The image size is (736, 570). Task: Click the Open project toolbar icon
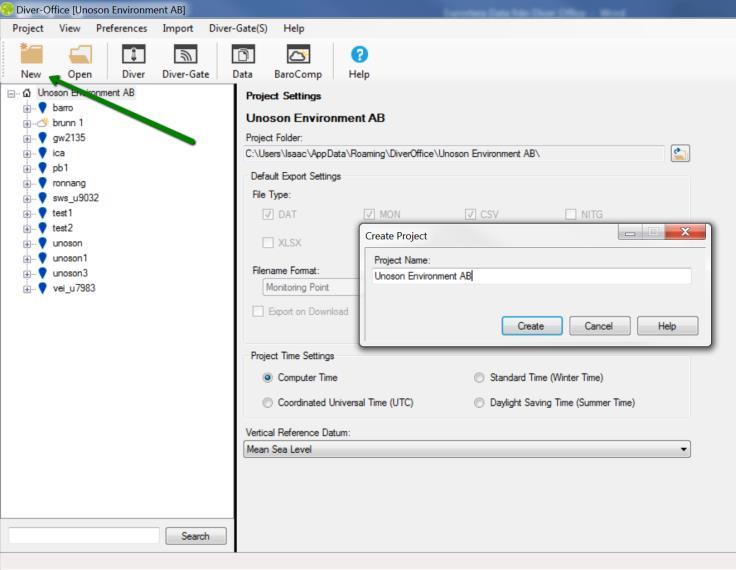click(x=80, y=54)
